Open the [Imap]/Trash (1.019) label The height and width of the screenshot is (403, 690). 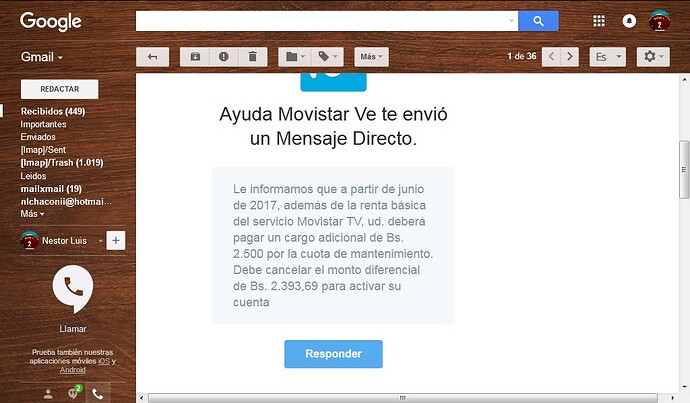coord(62,163)
